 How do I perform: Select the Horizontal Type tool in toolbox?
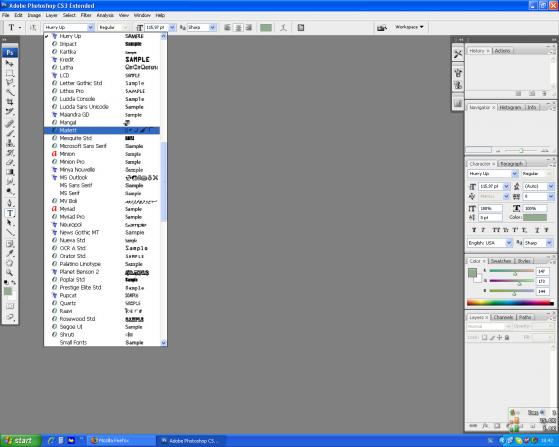point(10,213)
